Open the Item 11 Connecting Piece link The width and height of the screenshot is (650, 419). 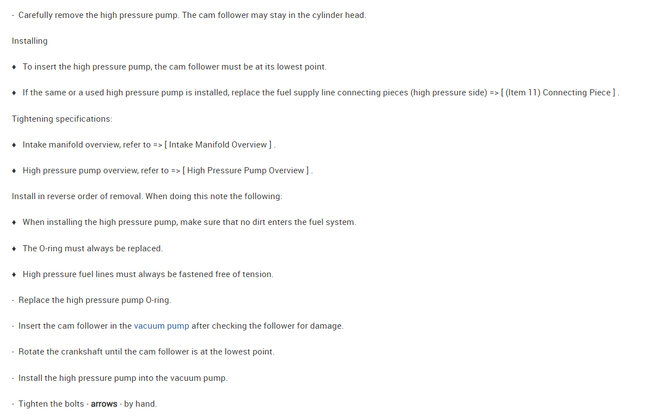coord(561,93)
